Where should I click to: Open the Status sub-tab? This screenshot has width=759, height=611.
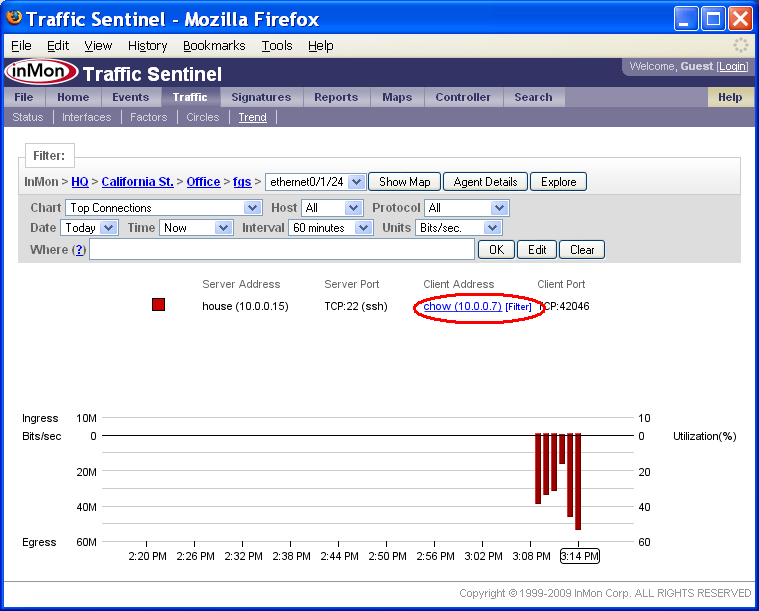click(28, 117)
